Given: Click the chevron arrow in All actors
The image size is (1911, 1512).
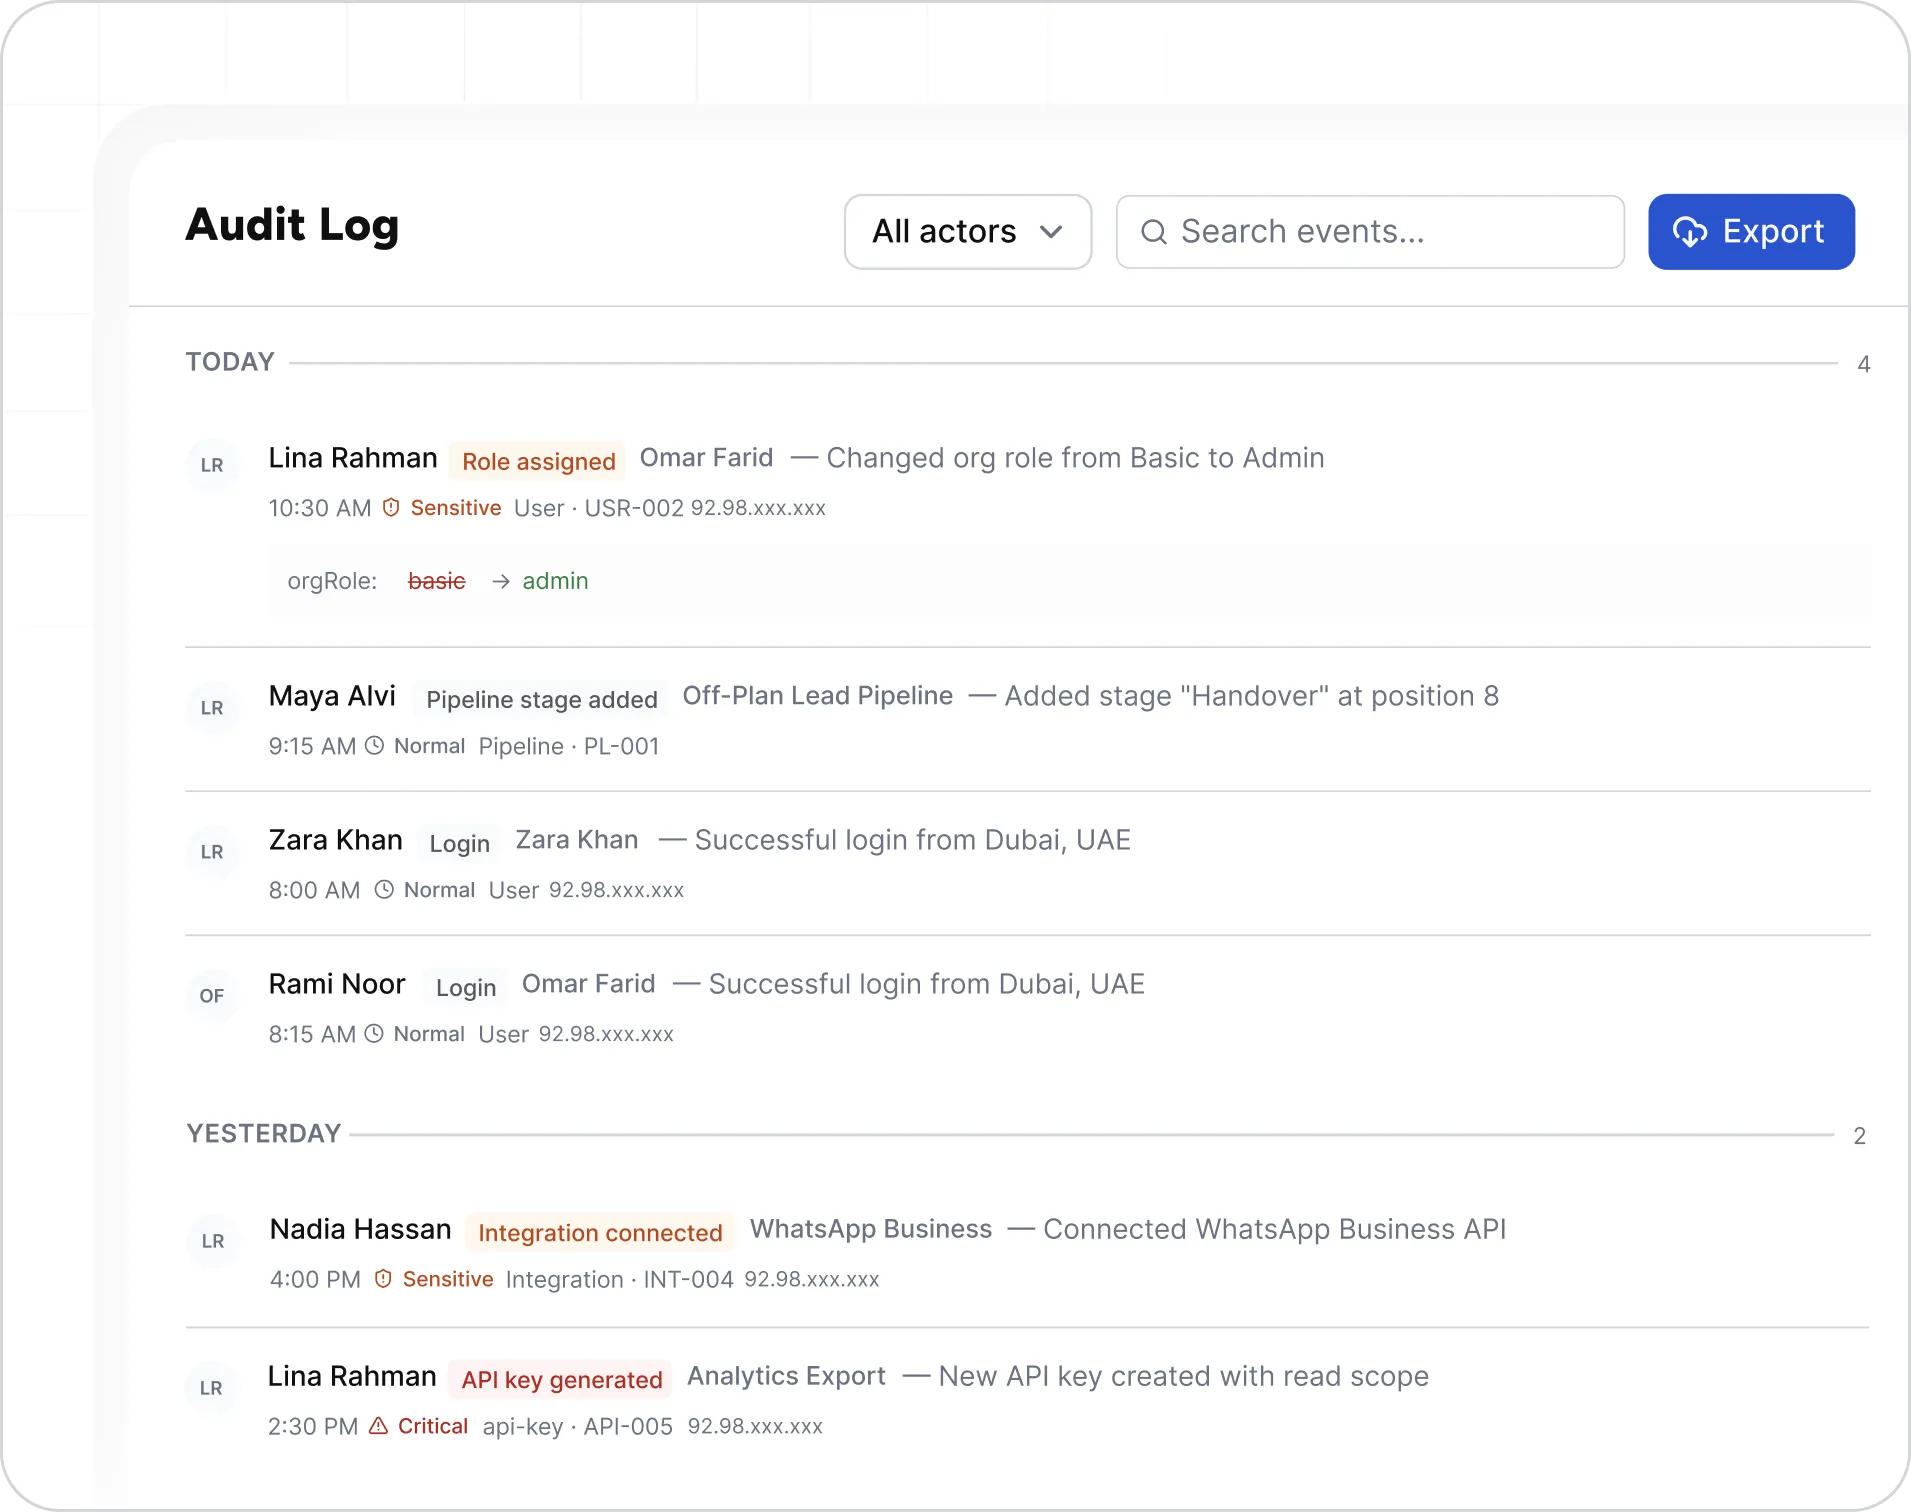Looking at the screenshot, I should (x=1050, y=232).
